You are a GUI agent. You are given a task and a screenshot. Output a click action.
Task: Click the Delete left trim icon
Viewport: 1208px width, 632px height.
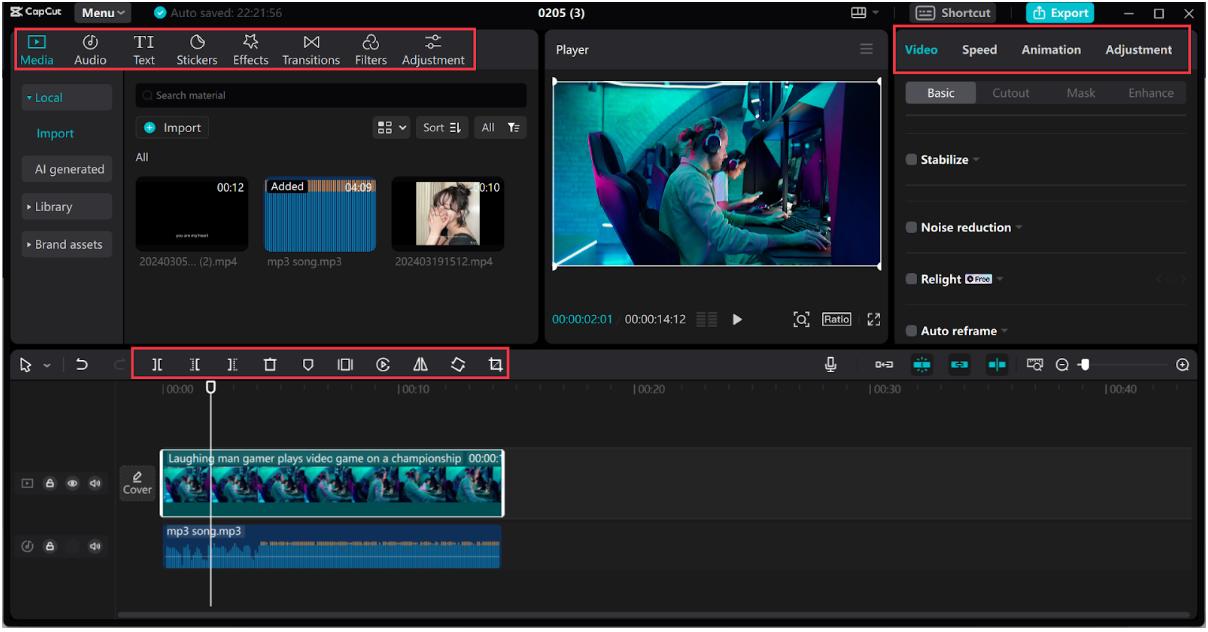click(x=195, y=365)
